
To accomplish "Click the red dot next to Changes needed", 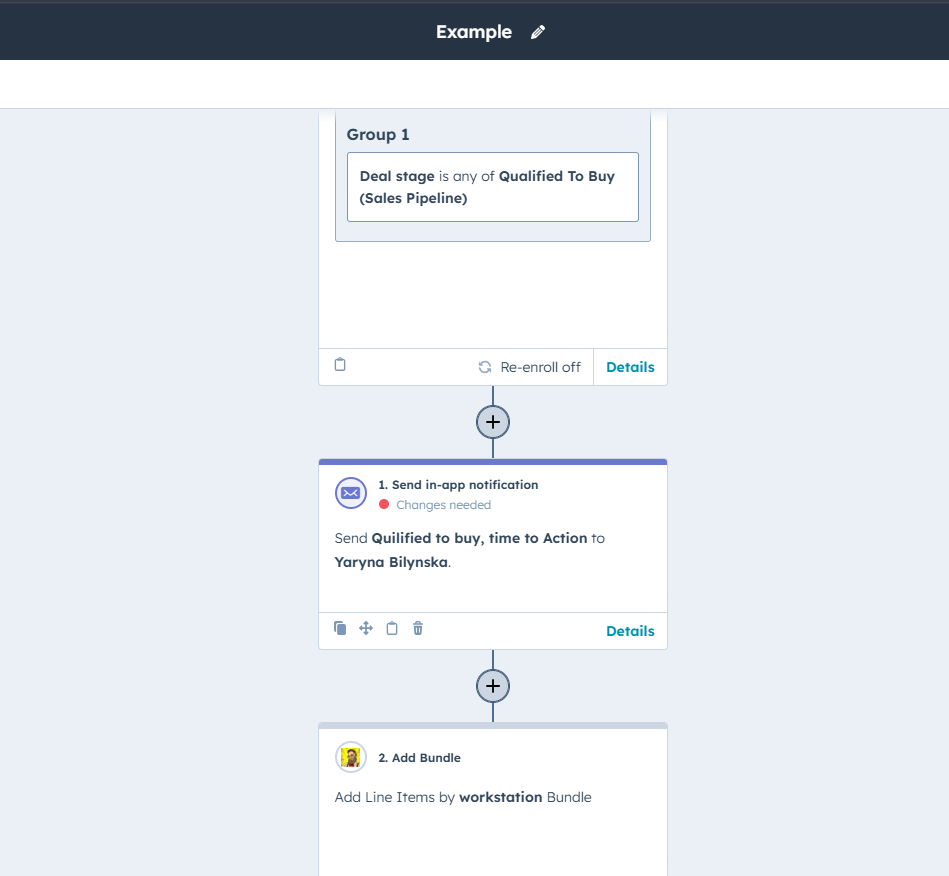I will point(383,505).
